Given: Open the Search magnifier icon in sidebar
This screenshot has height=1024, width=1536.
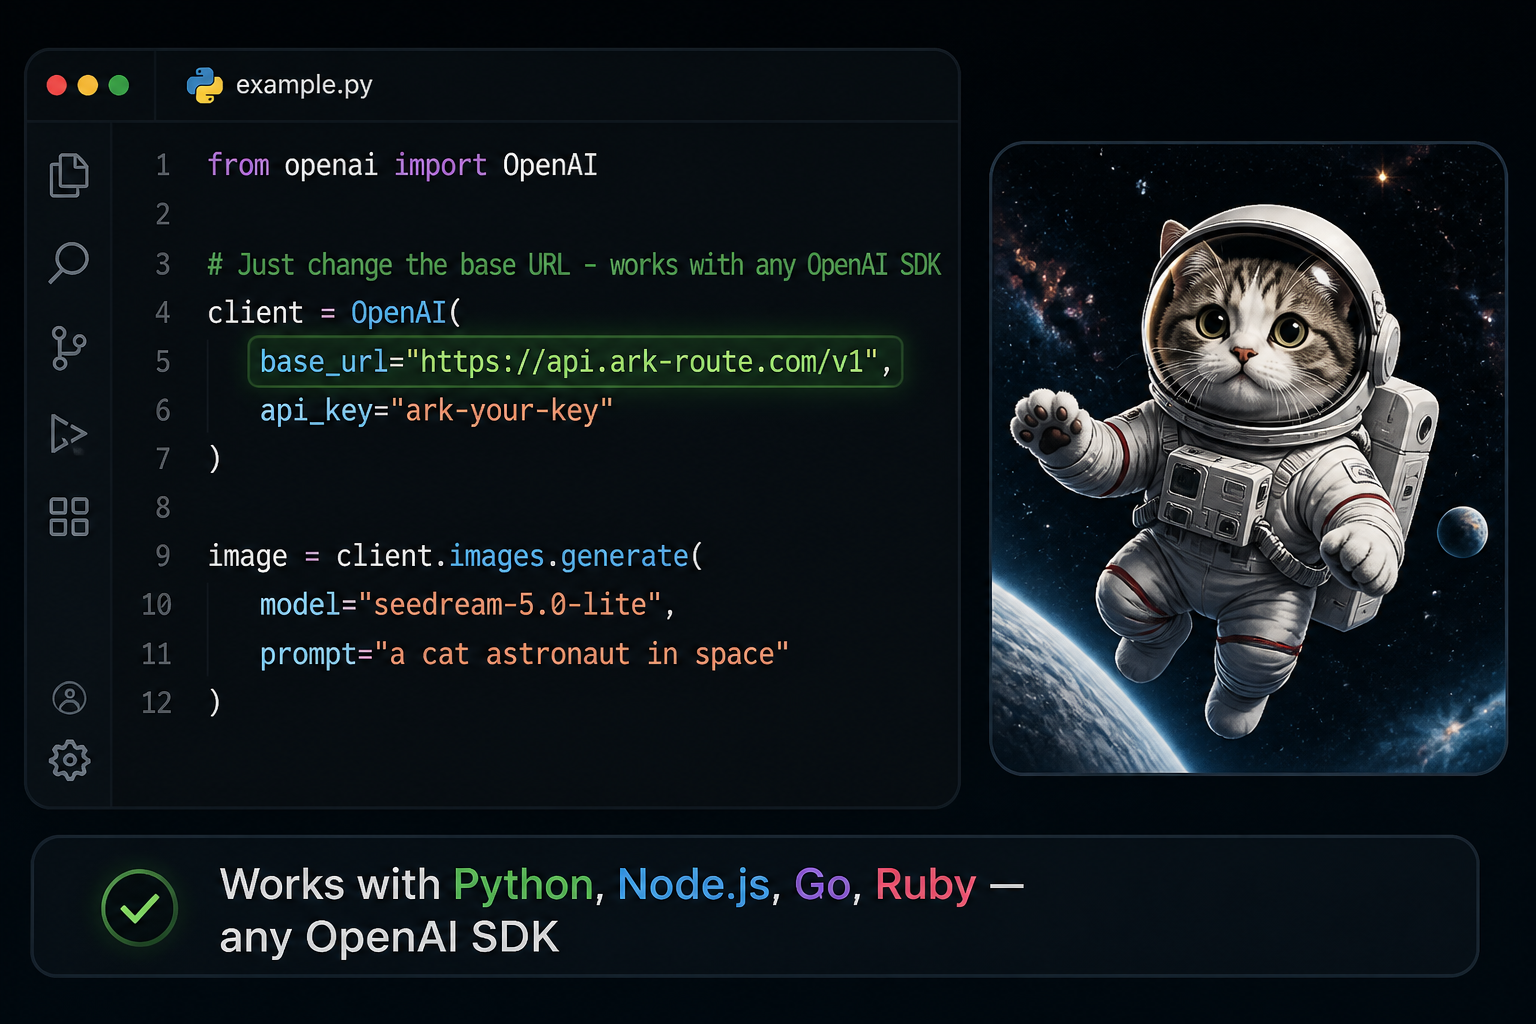Looking at the screenshot, I should click(x=69, y=263).
